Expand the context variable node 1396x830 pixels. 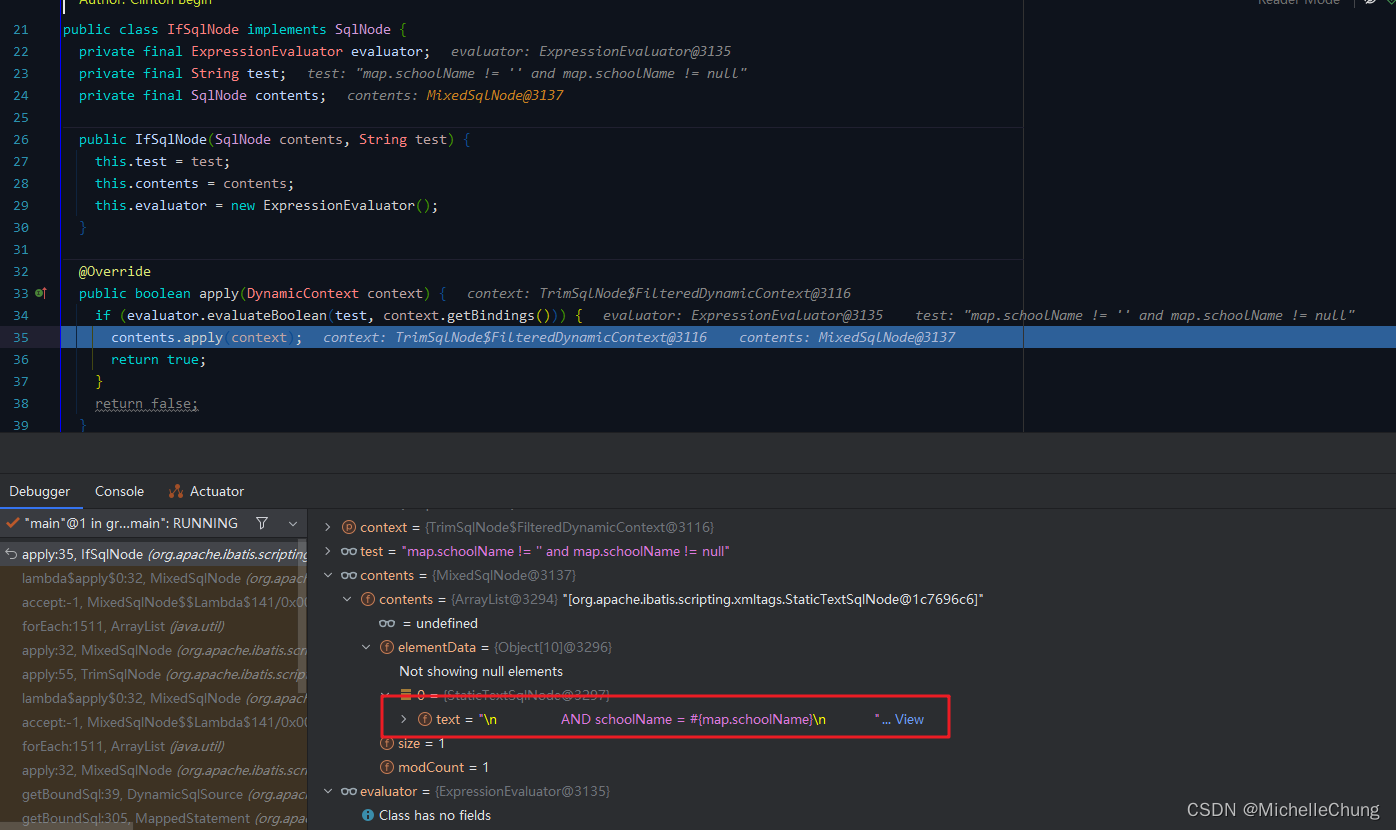tap(328, 527)
